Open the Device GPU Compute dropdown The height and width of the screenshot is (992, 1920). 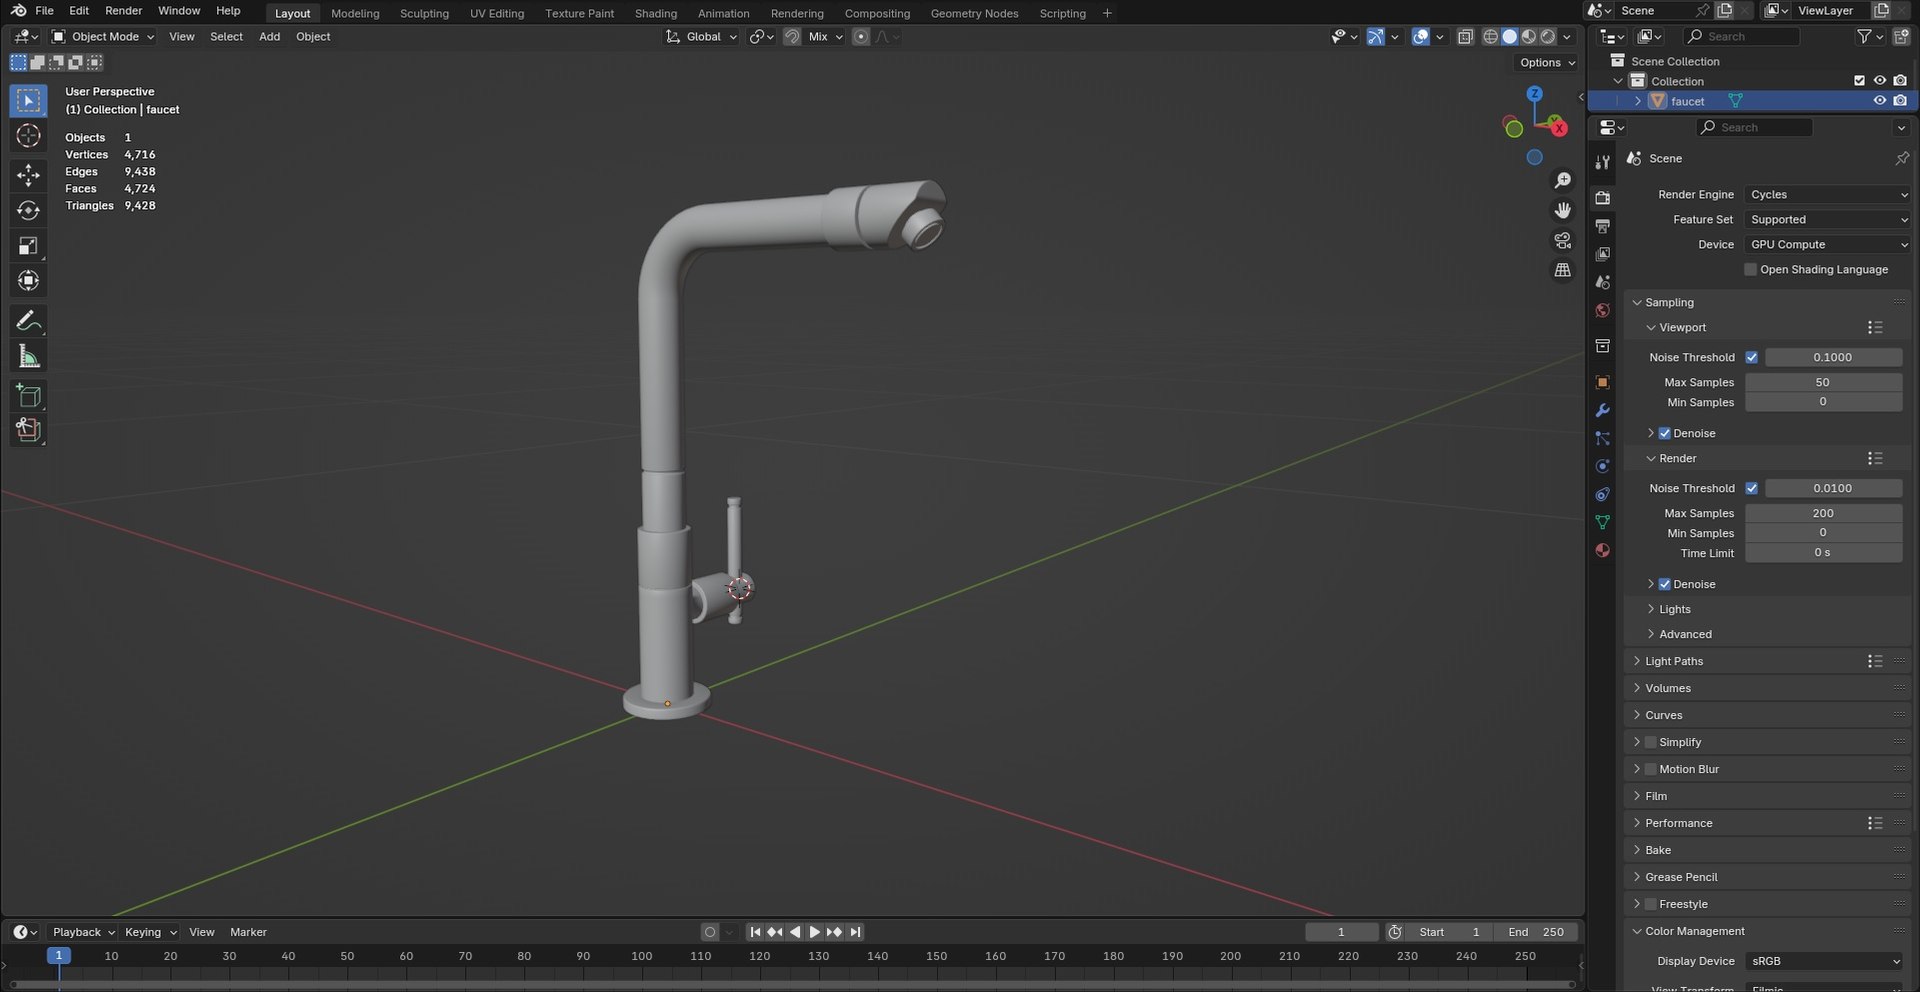coord(1828,244)
